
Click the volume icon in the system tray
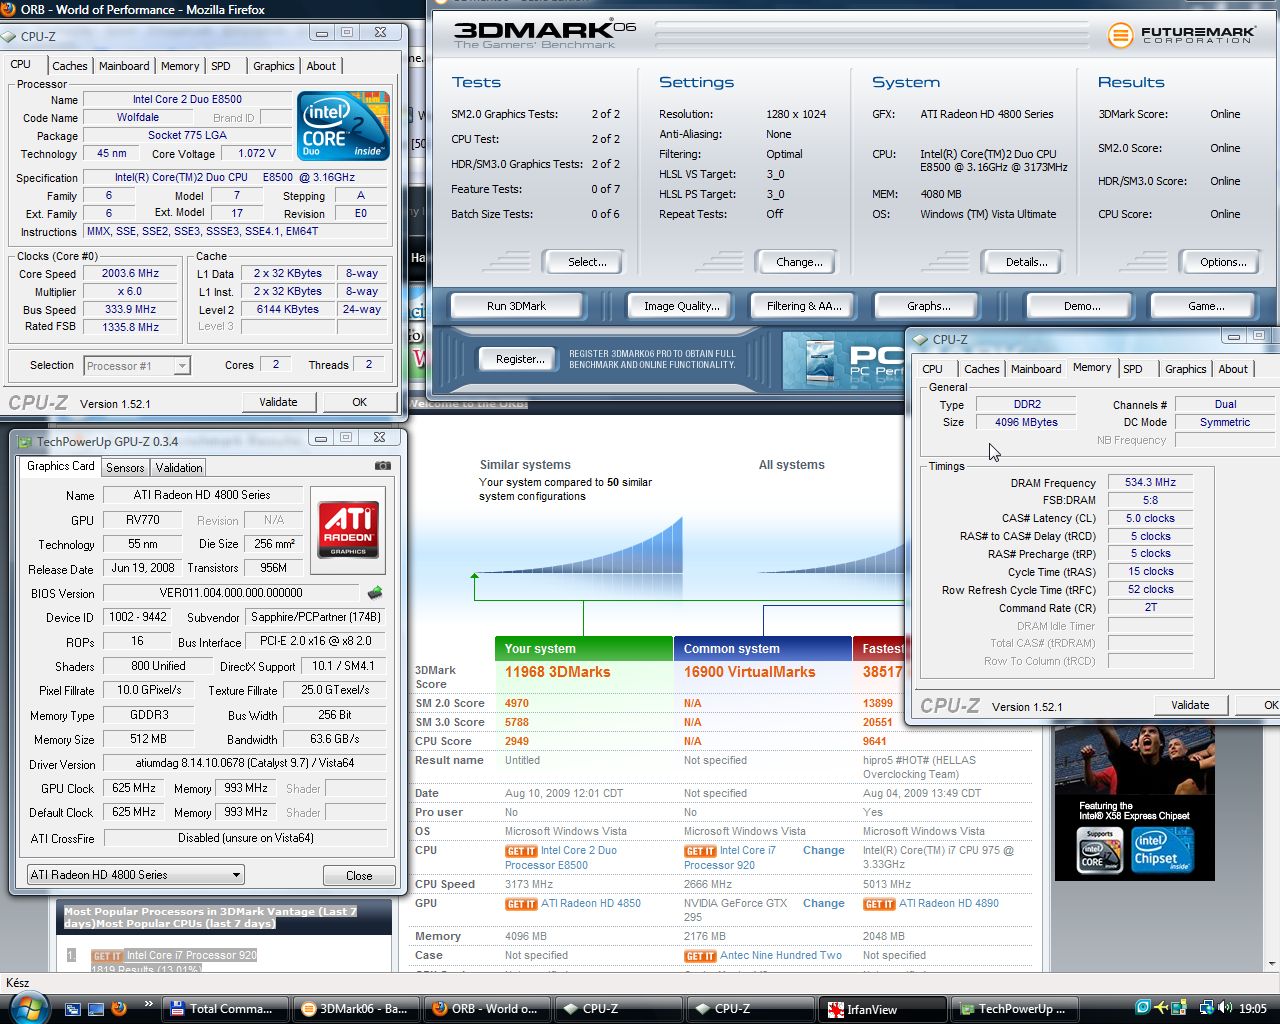click(x=1224, y=1008)
